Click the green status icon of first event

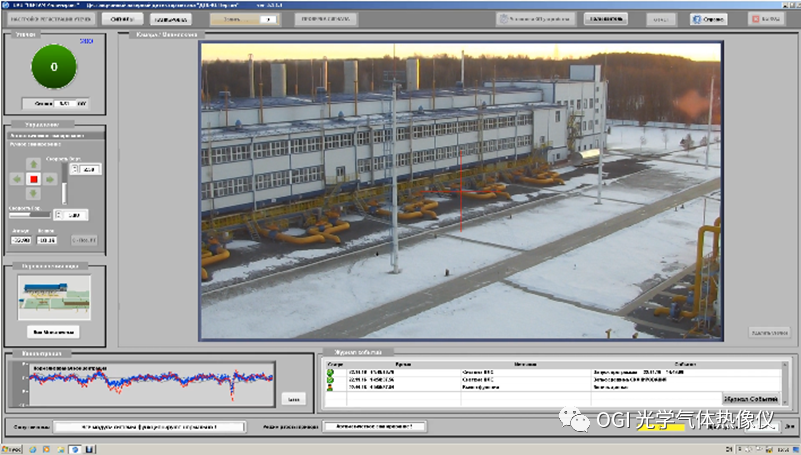pyautogui.click(x=330, y=372)
